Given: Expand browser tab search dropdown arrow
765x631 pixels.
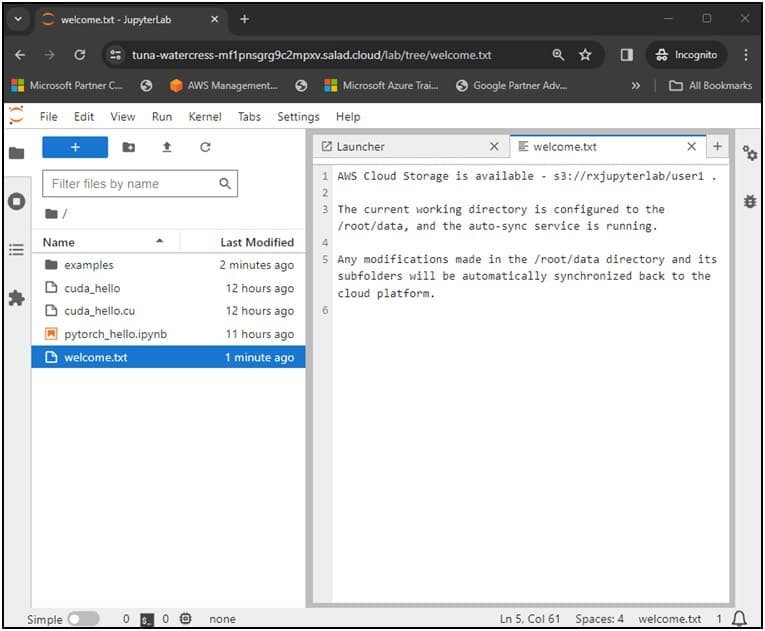Looking at the screenshot, I should click(18, 19).
